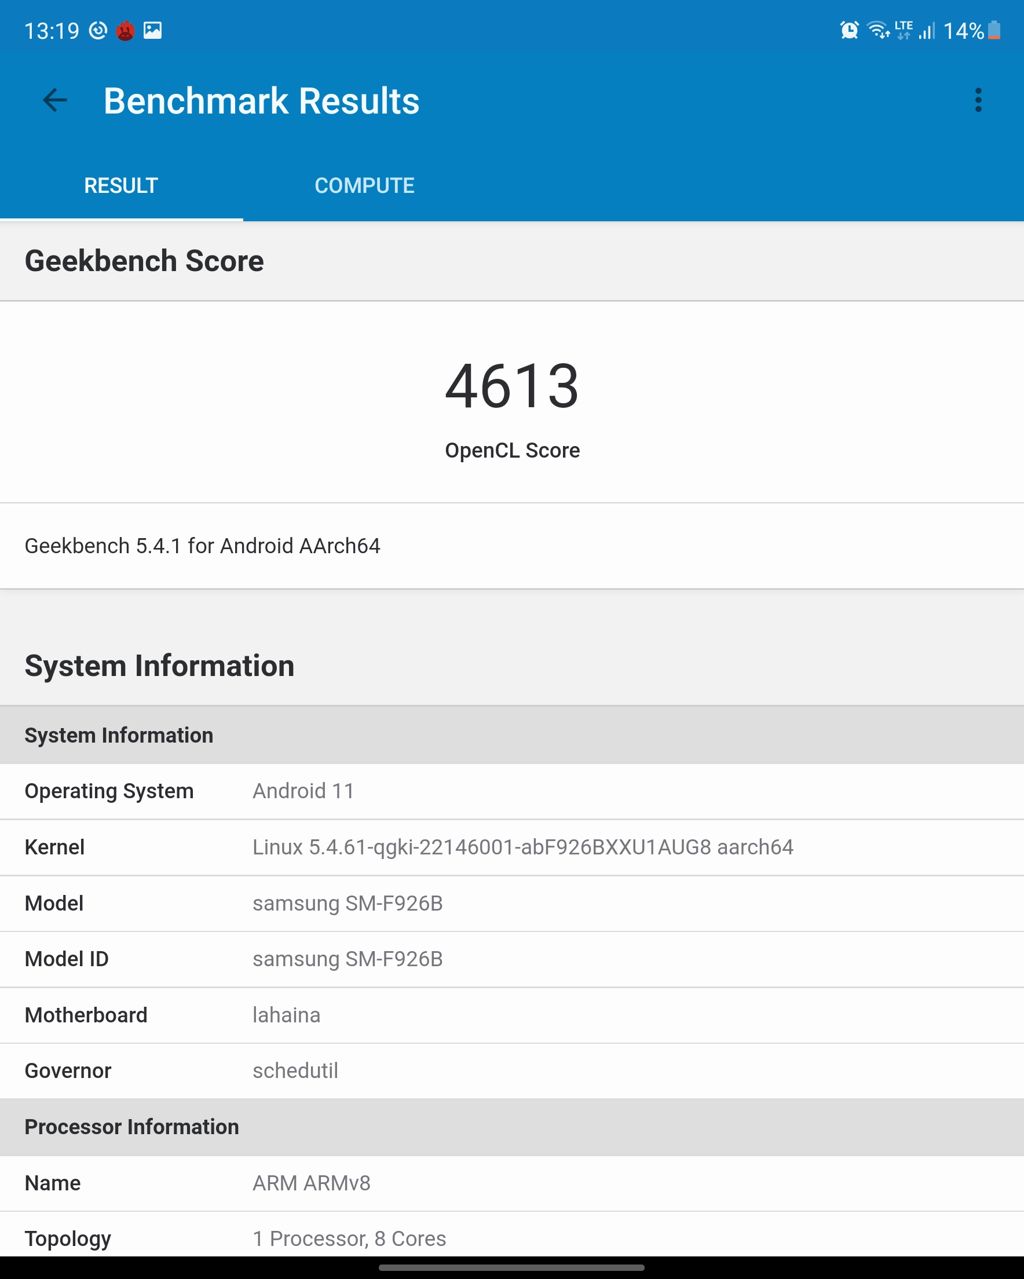Tap the back arrow in header
The width and height of the screenshot is (1024, 1279).
coord(55,100)
